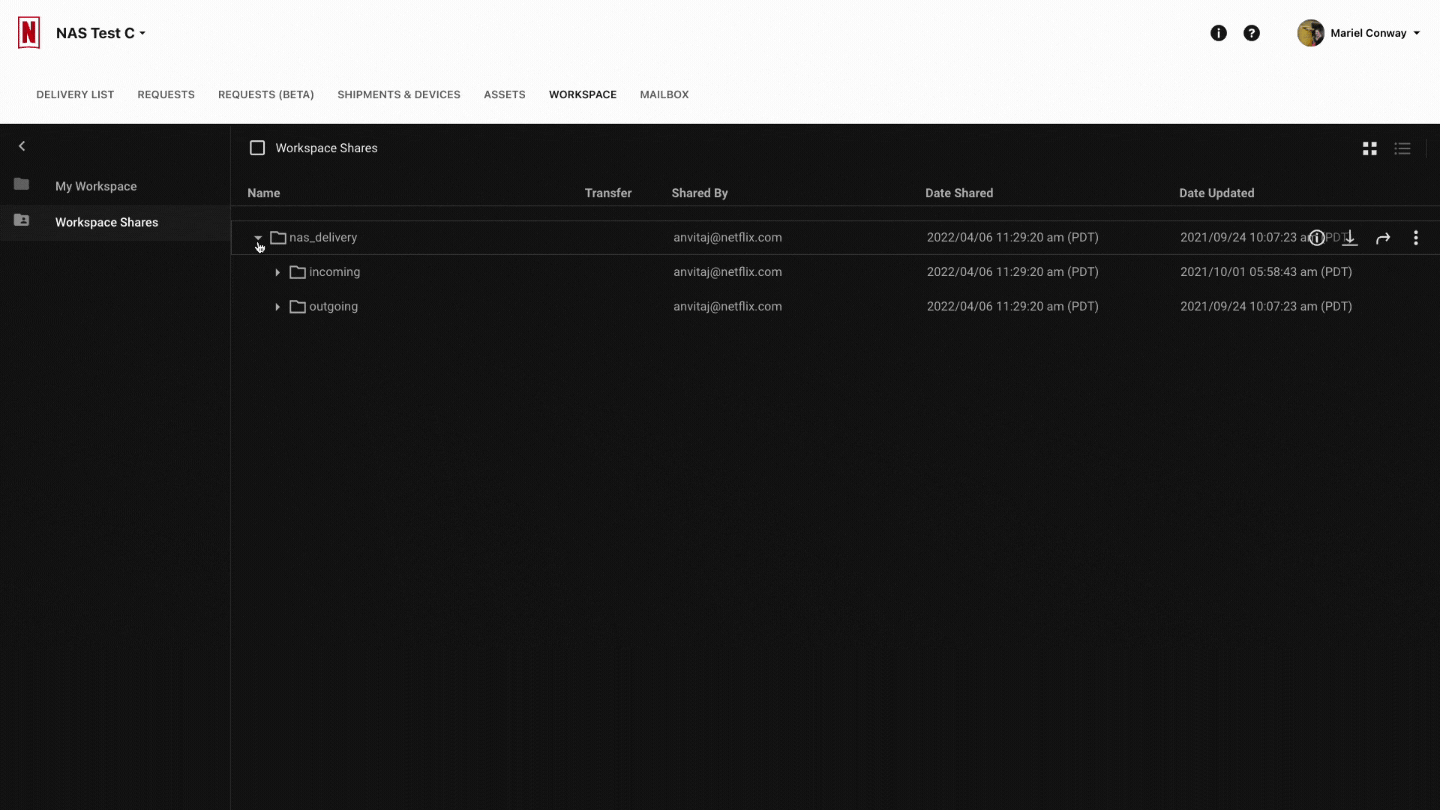Tick the Workspace Shares select-all checkbox
The height and width of the screenshot is (810, 1440).
(x=257, y=148)
